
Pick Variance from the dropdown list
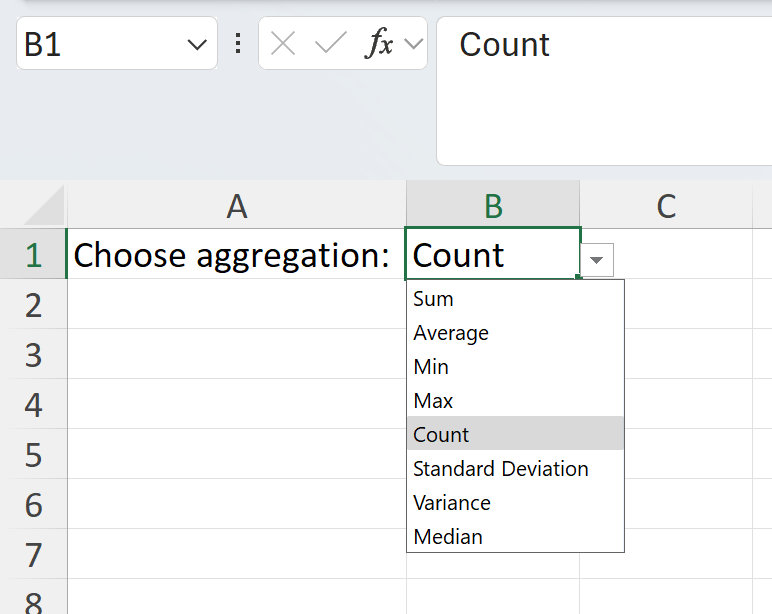452,503
